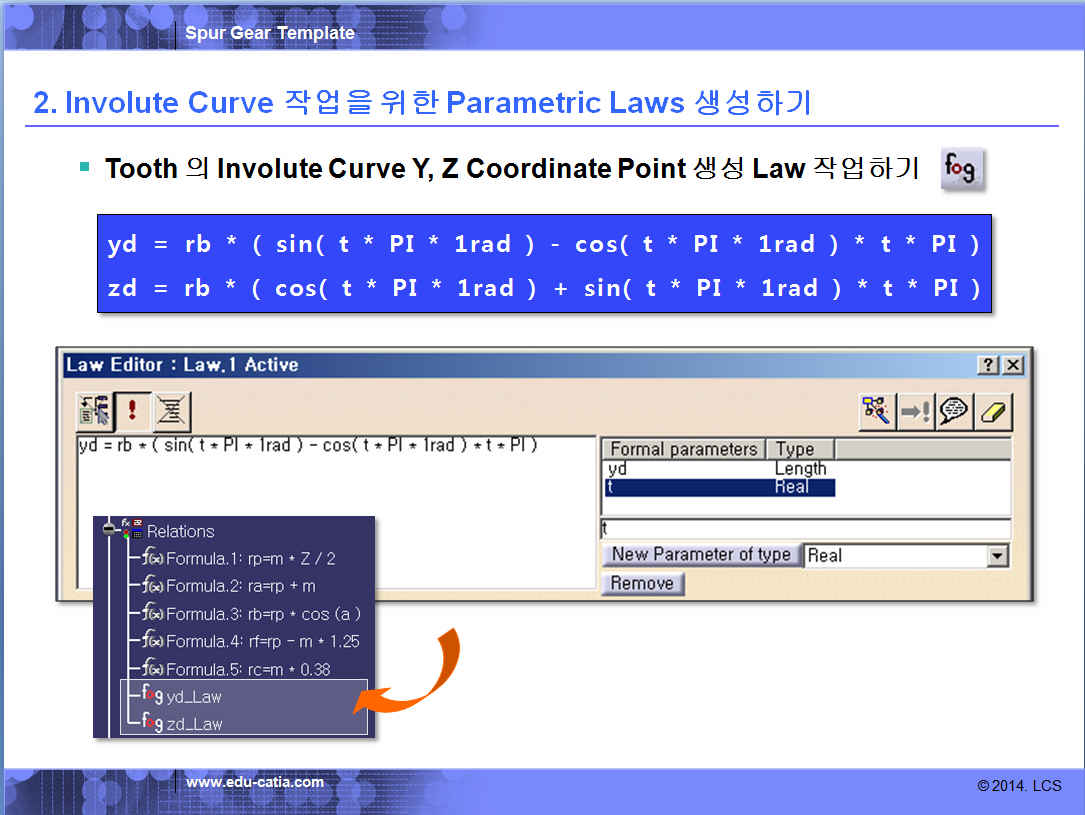Click the fog Law tool icon
This screenshot has width=1085, height=815.
pyautogui.click(x=962, y=168)
